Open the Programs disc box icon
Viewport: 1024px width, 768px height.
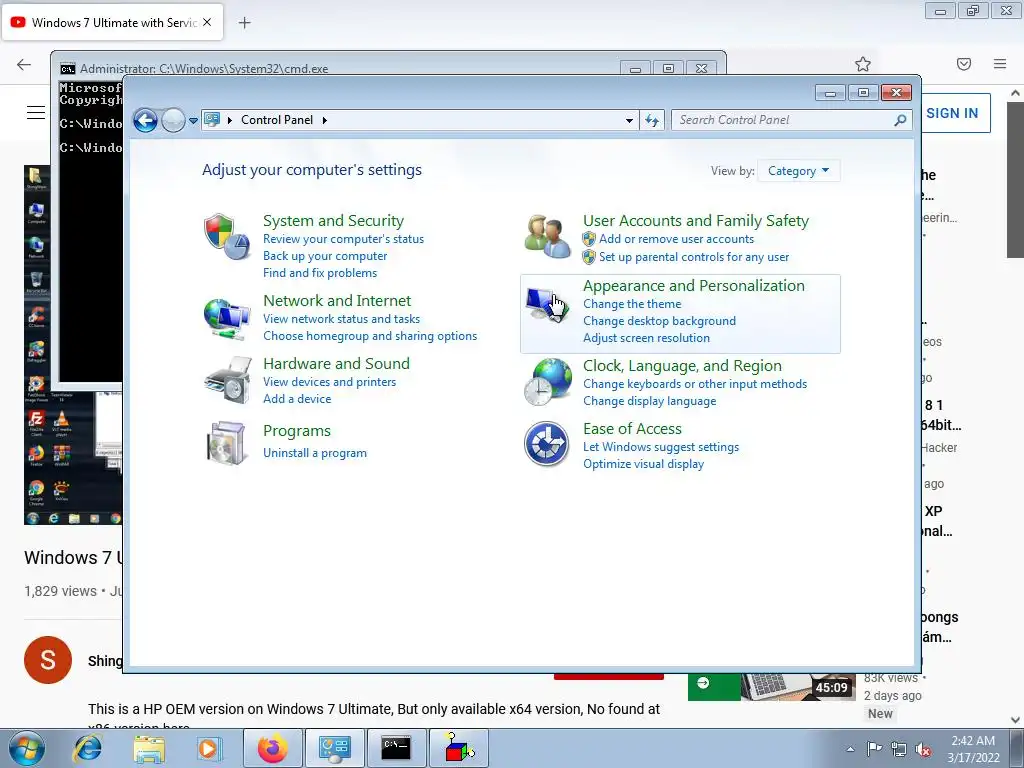click(227, 443)
